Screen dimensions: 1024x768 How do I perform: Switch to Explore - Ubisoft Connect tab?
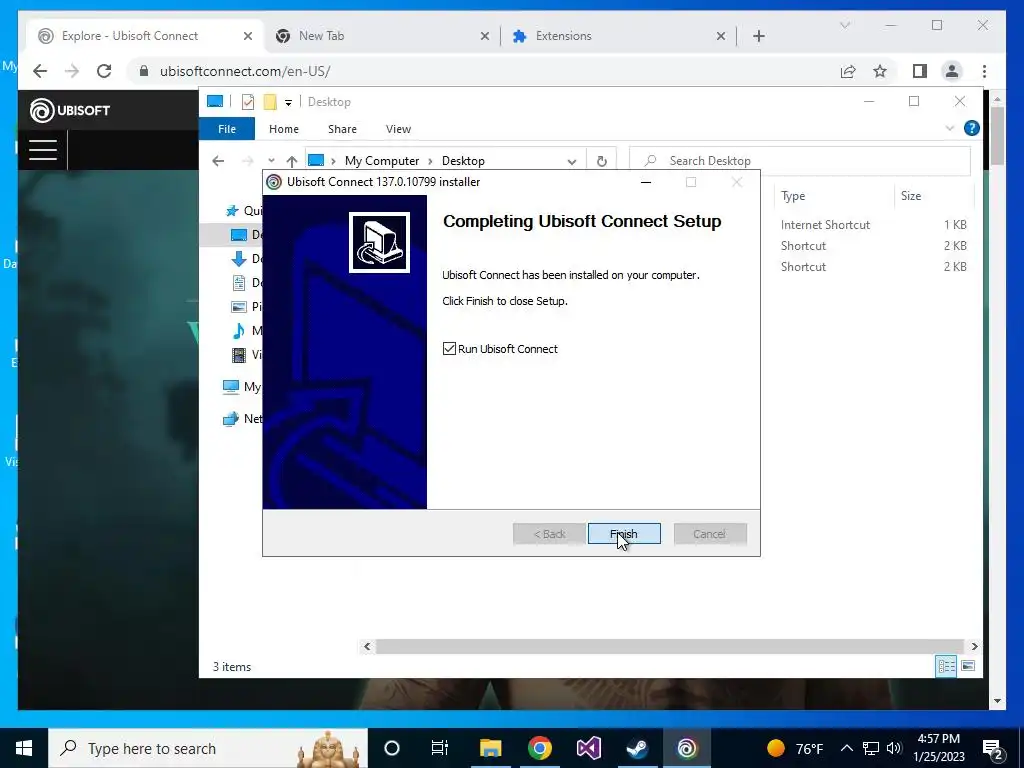146,36
